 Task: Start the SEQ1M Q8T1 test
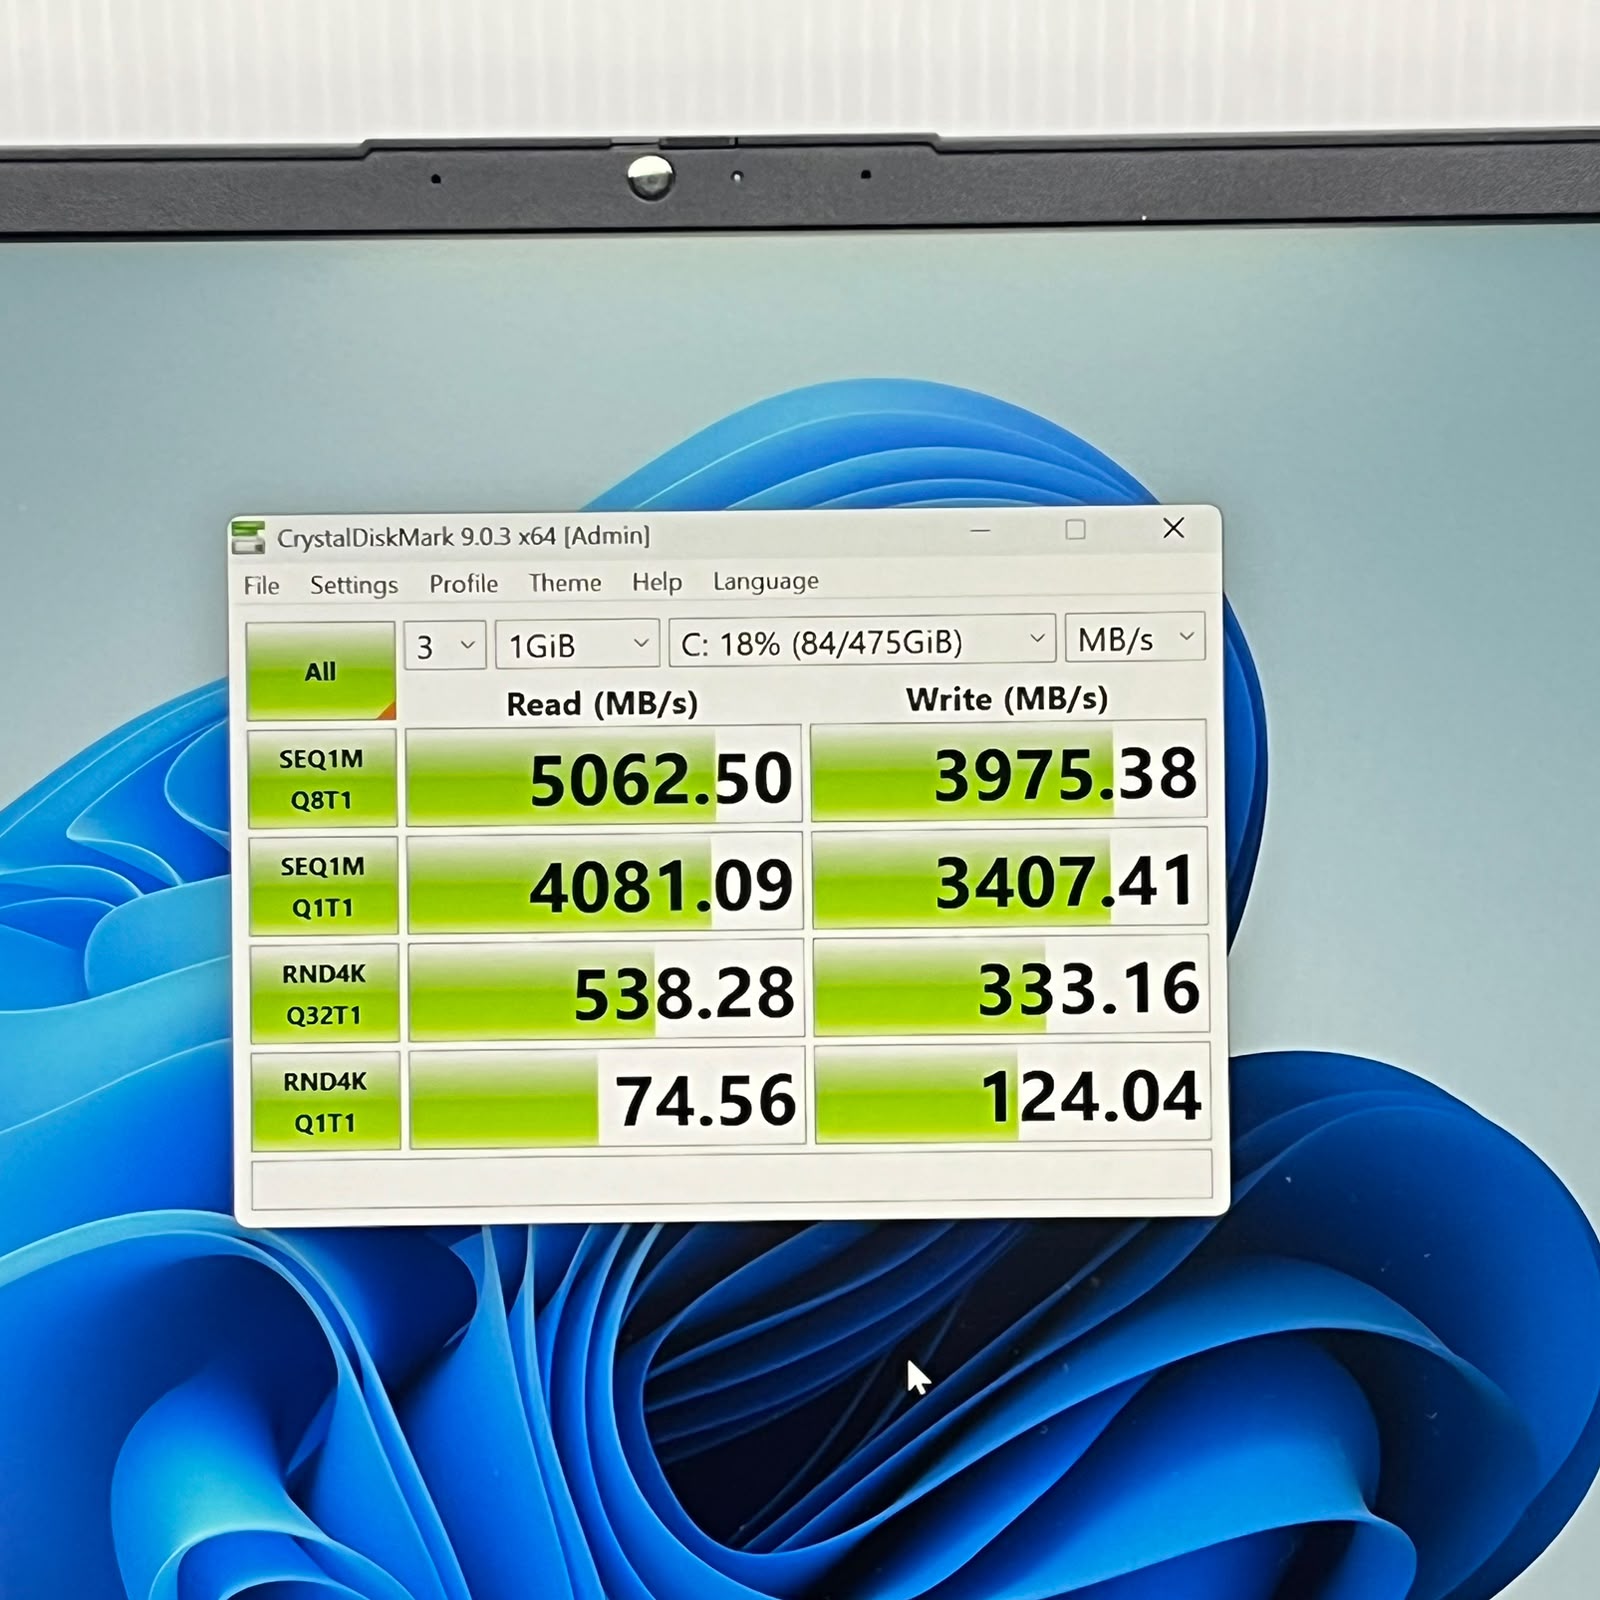(322, 779)
